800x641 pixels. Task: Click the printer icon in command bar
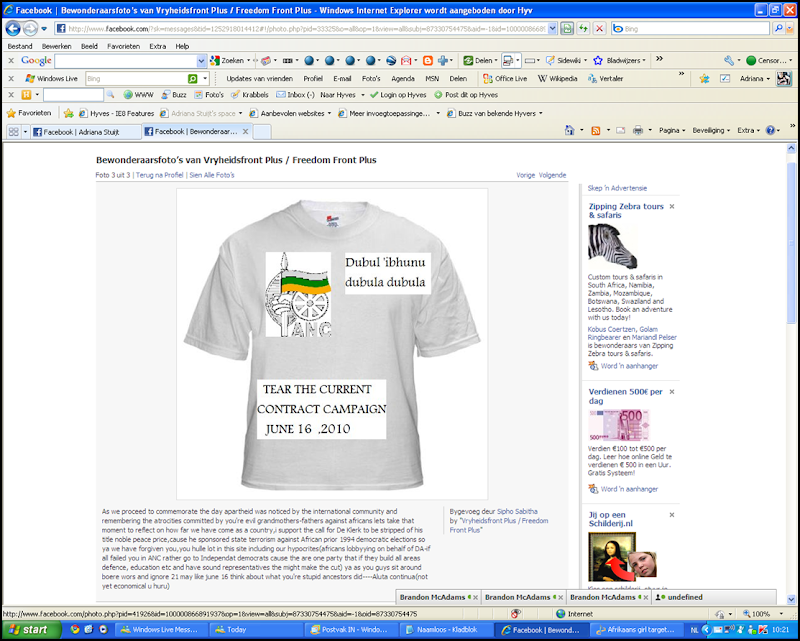638,131
